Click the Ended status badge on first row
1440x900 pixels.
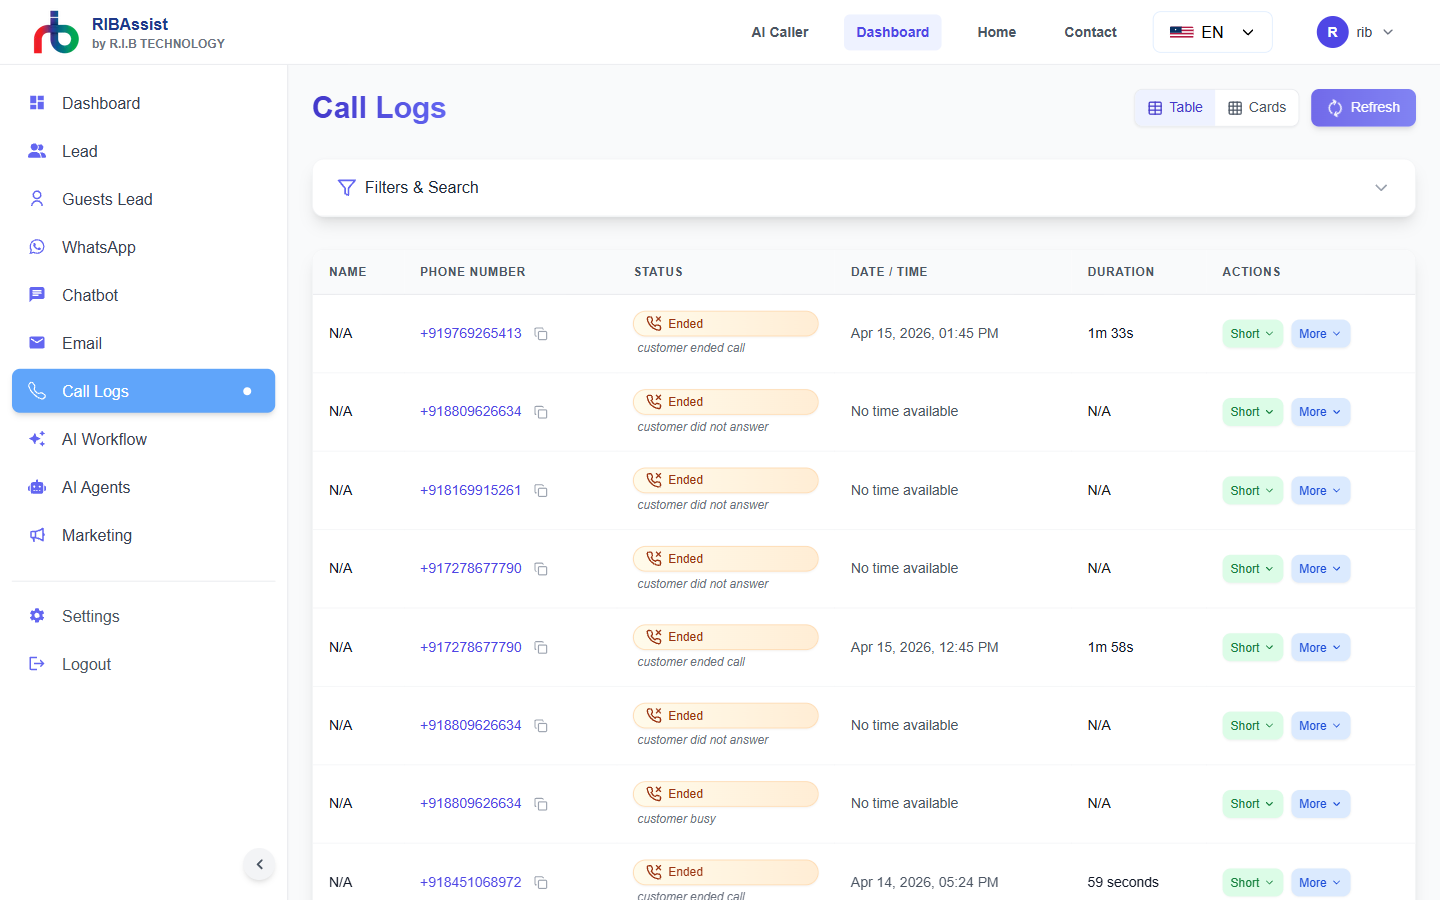[725, 323]
